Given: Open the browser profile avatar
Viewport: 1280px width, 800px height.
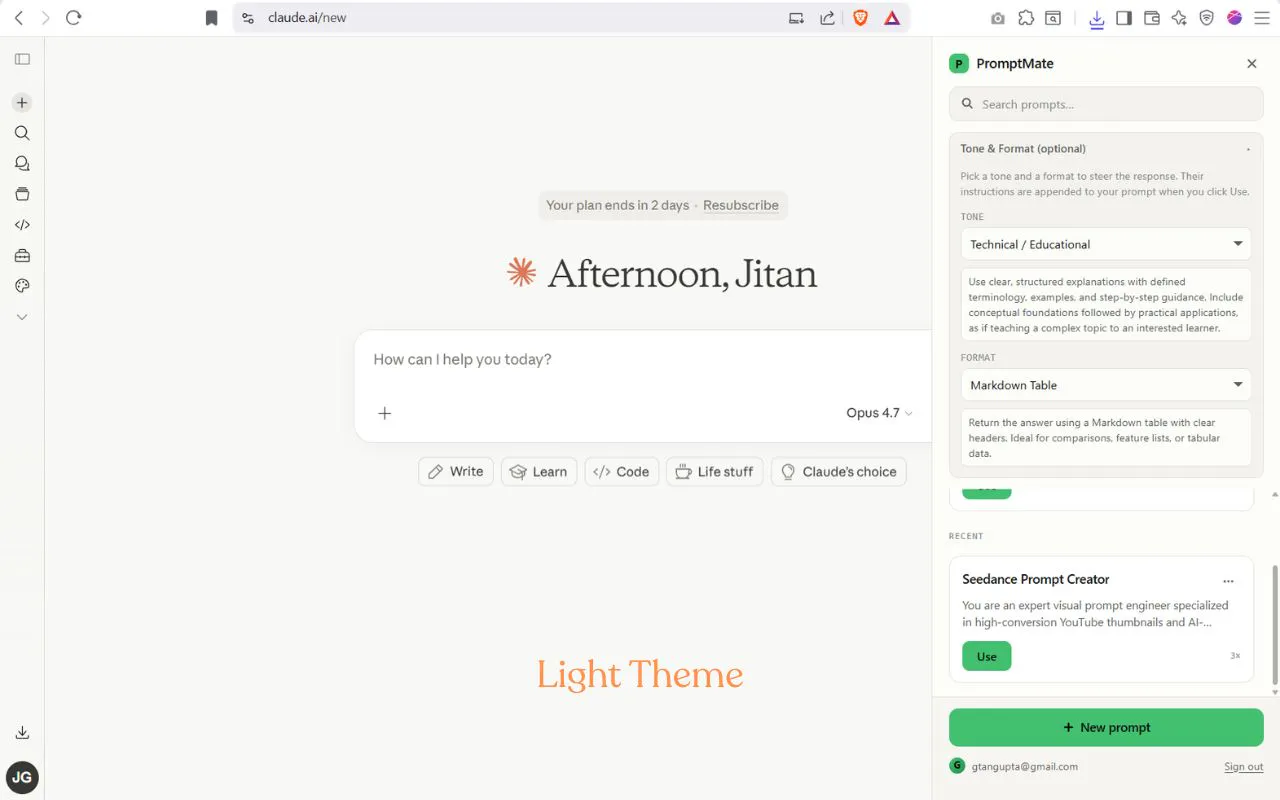Looking at the screenshot, I should tap(1235, 18).
